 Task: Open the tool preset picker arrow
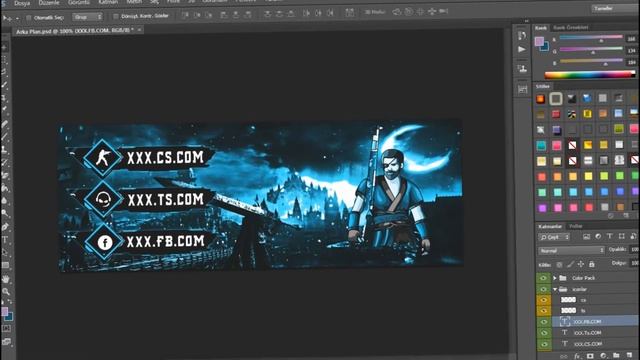pyautogui.click(x=17, y=18)
